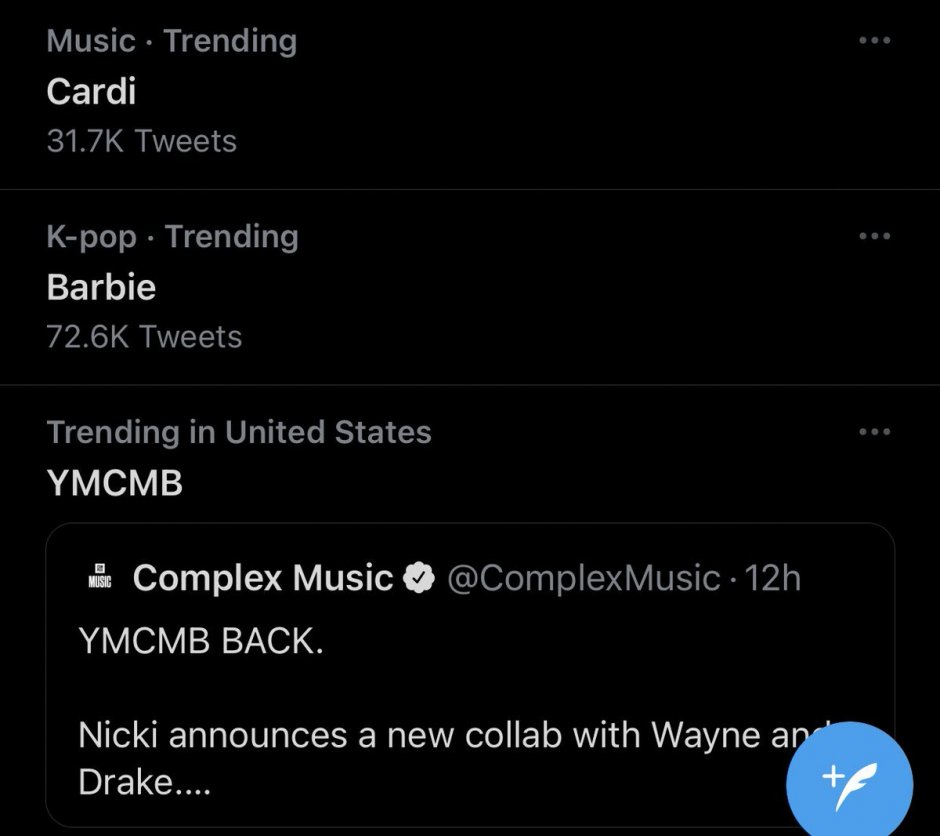Open the Complex Music profile name
Viewport: 940px width, 836px height.
(x=263, y=578)
